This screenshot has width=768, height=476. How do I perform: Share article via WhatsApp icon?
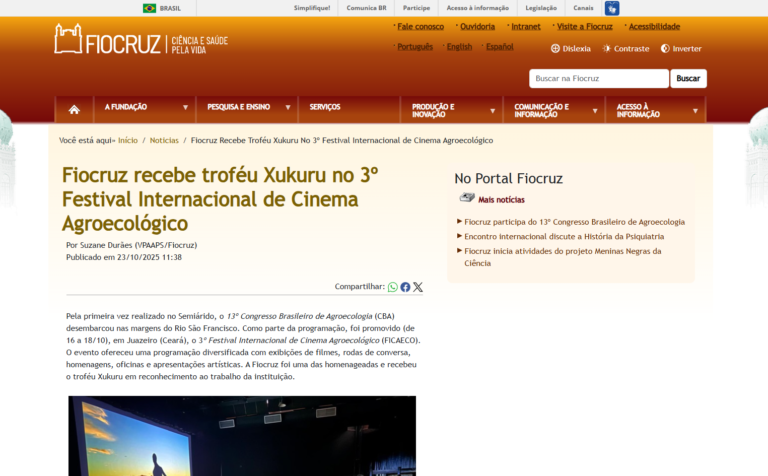click(393, 287)
